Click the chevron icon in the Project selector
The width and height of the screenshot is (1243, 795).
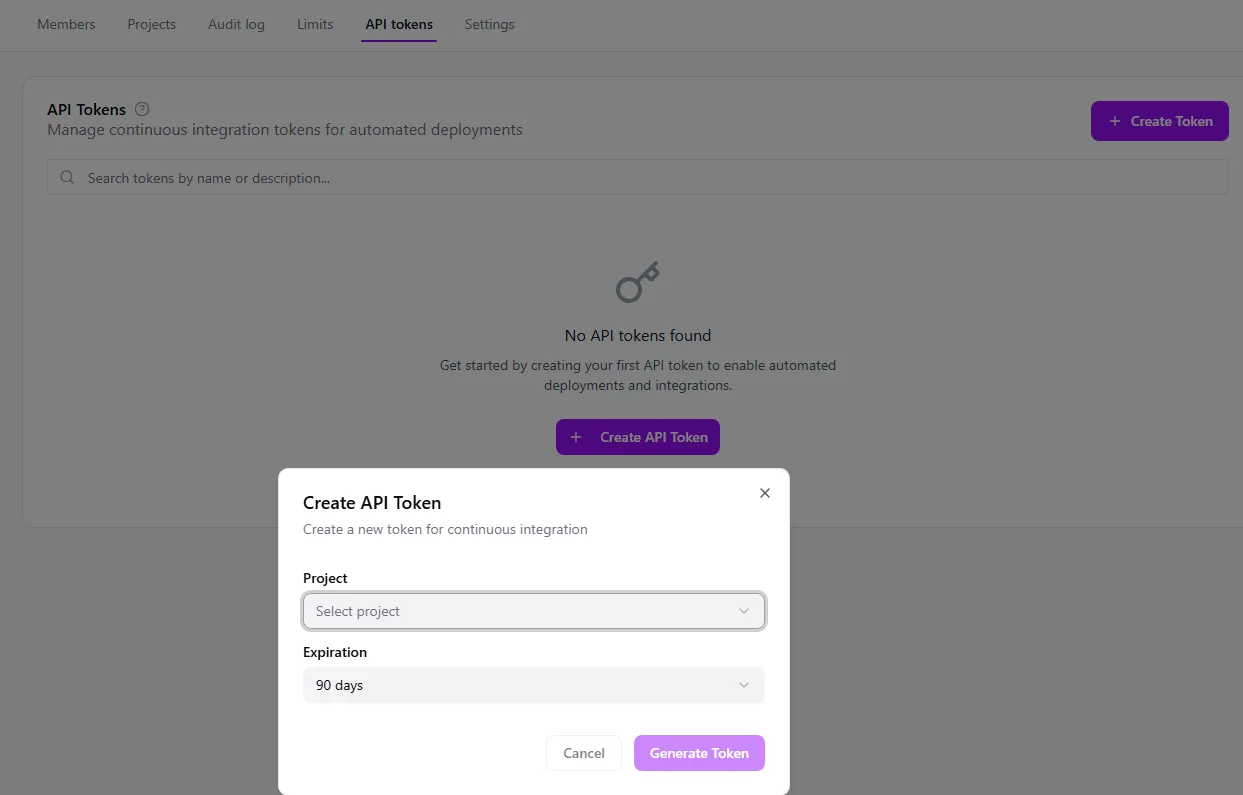pos(744,611)
